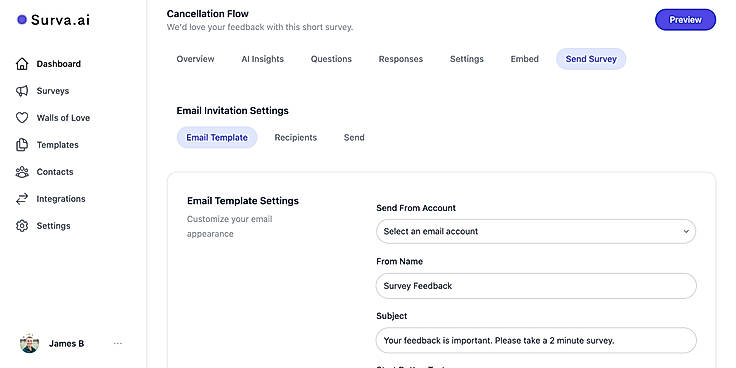The height and width of the screenshot is (368, 736).
Task: Open the survey Settings tab
Action: pyautogui.click(x=467, y=59)
